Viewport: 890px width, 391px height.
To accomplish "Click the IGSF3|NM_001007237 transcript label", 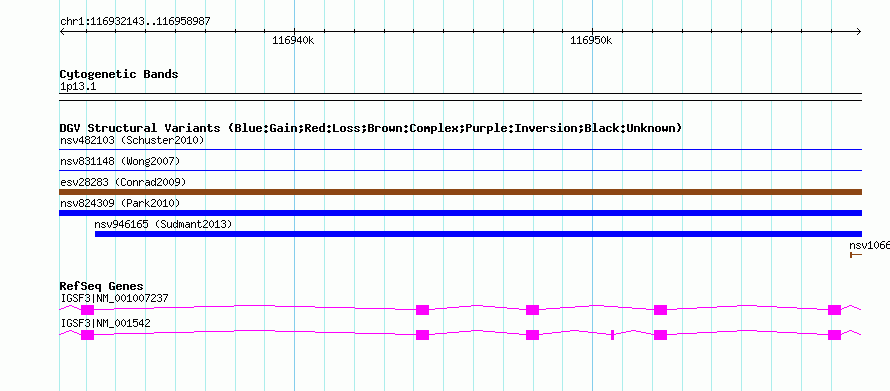I will [x=114, y=298].
